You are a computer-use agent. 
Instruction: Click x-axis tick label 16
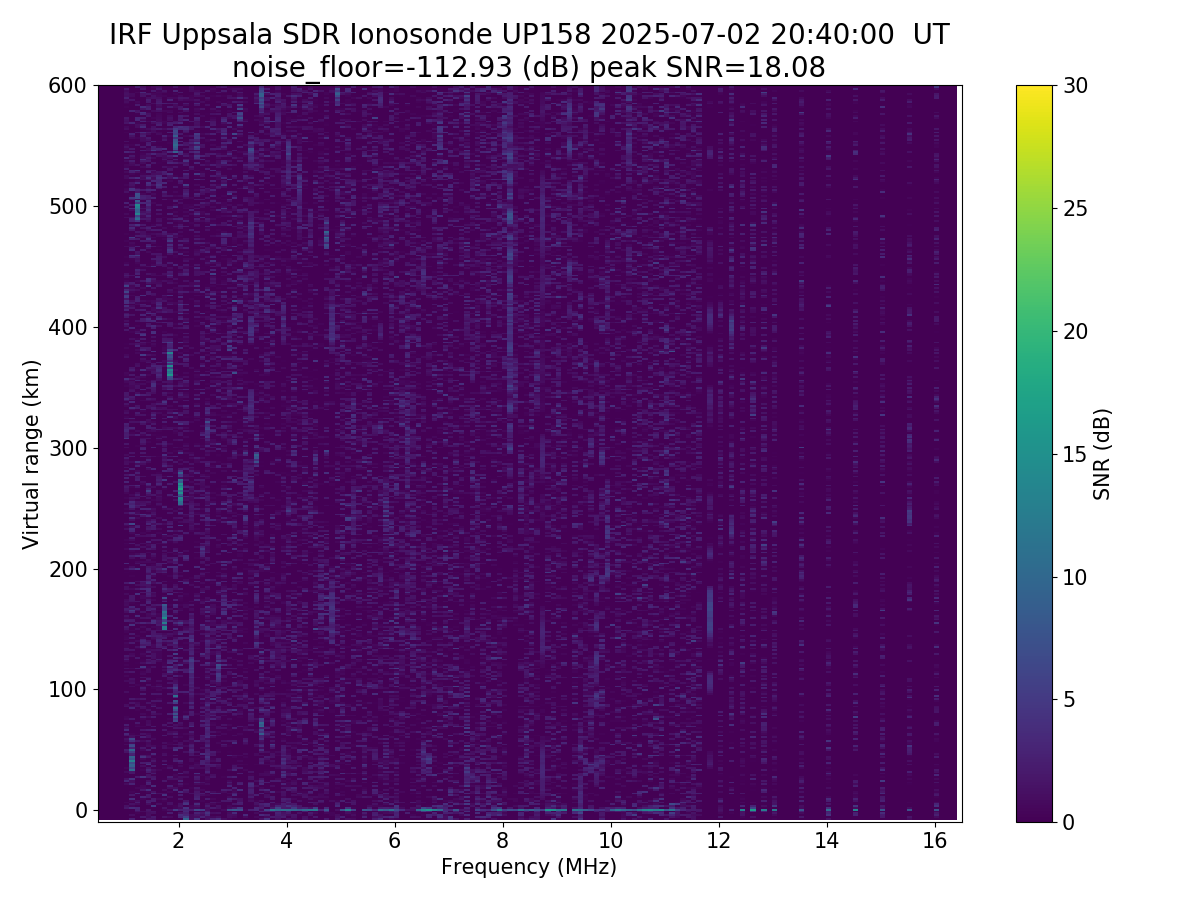pyautogui.click(x=935, y=840)
